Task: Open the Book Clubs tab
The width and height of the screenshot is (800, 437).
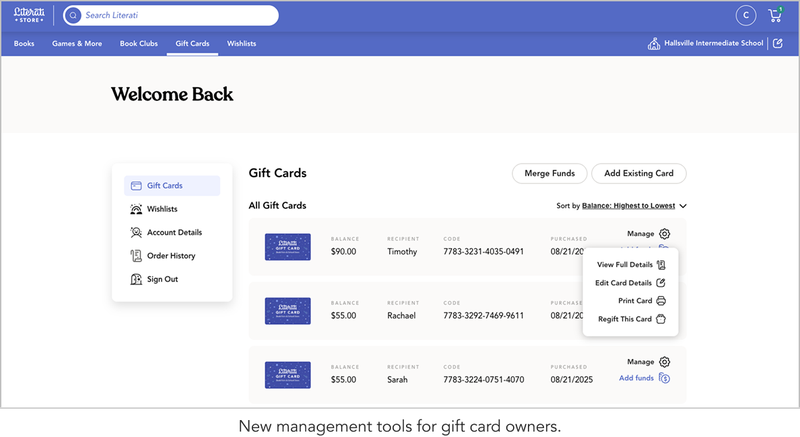Action: (x=139, y=44)
